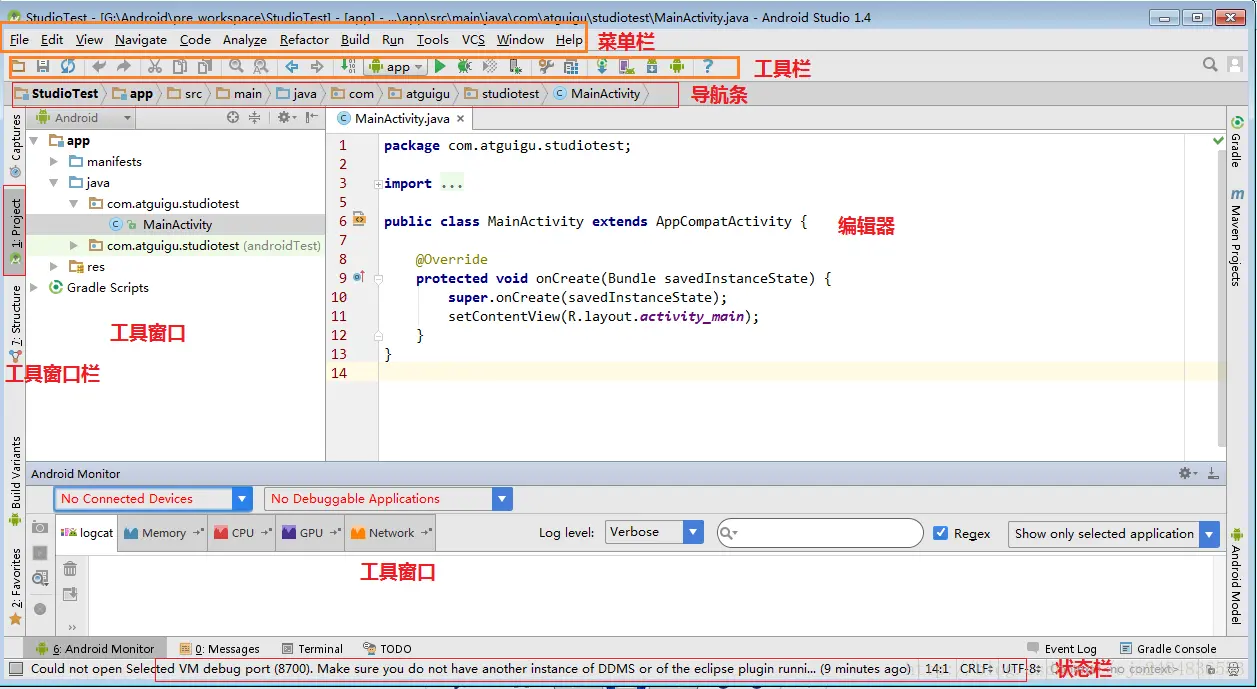
Task: Open Project Structure toolbar icon
Action: coord(571,67)
